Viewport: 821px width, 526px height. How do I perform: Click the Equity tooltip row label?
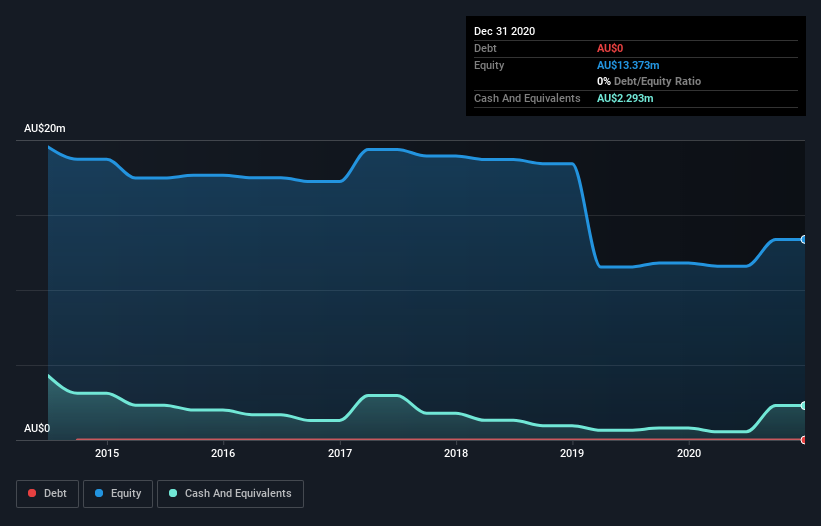489,65
